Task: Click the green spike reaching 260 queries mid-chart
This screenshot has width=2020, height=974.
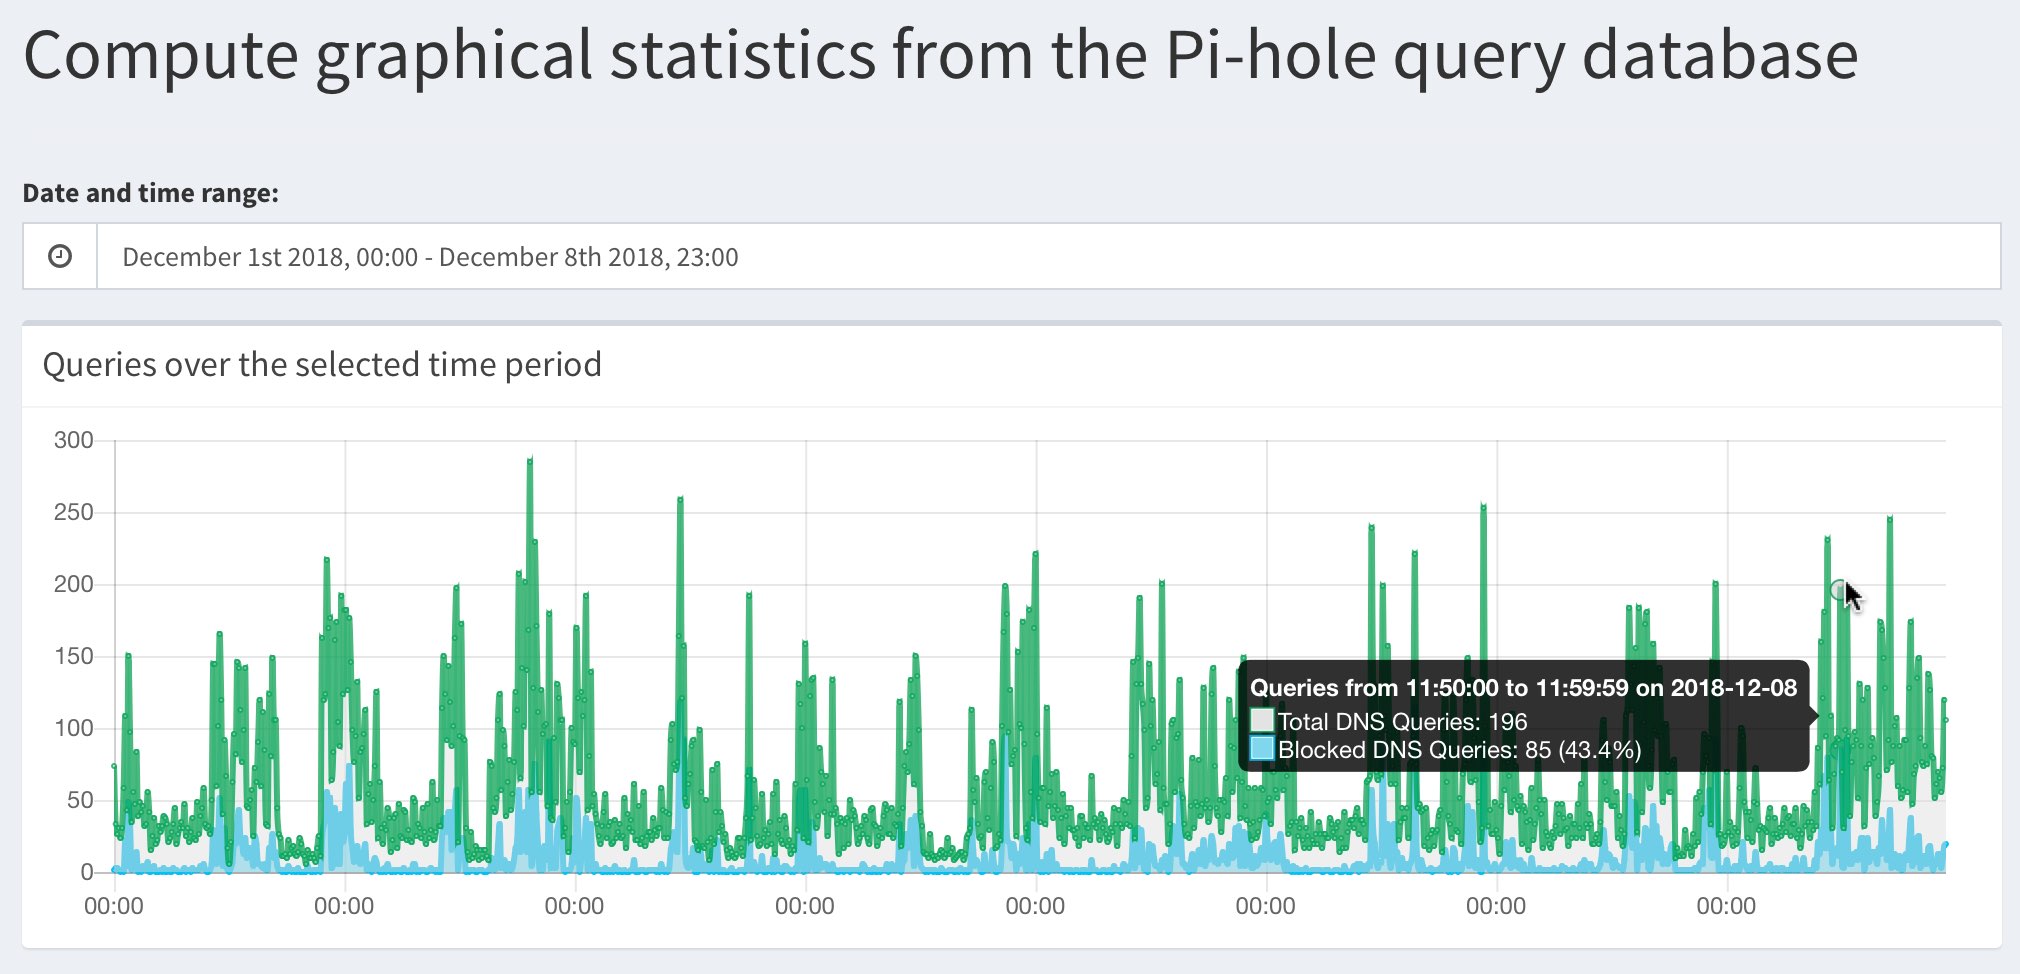Action: click(681, 498)
